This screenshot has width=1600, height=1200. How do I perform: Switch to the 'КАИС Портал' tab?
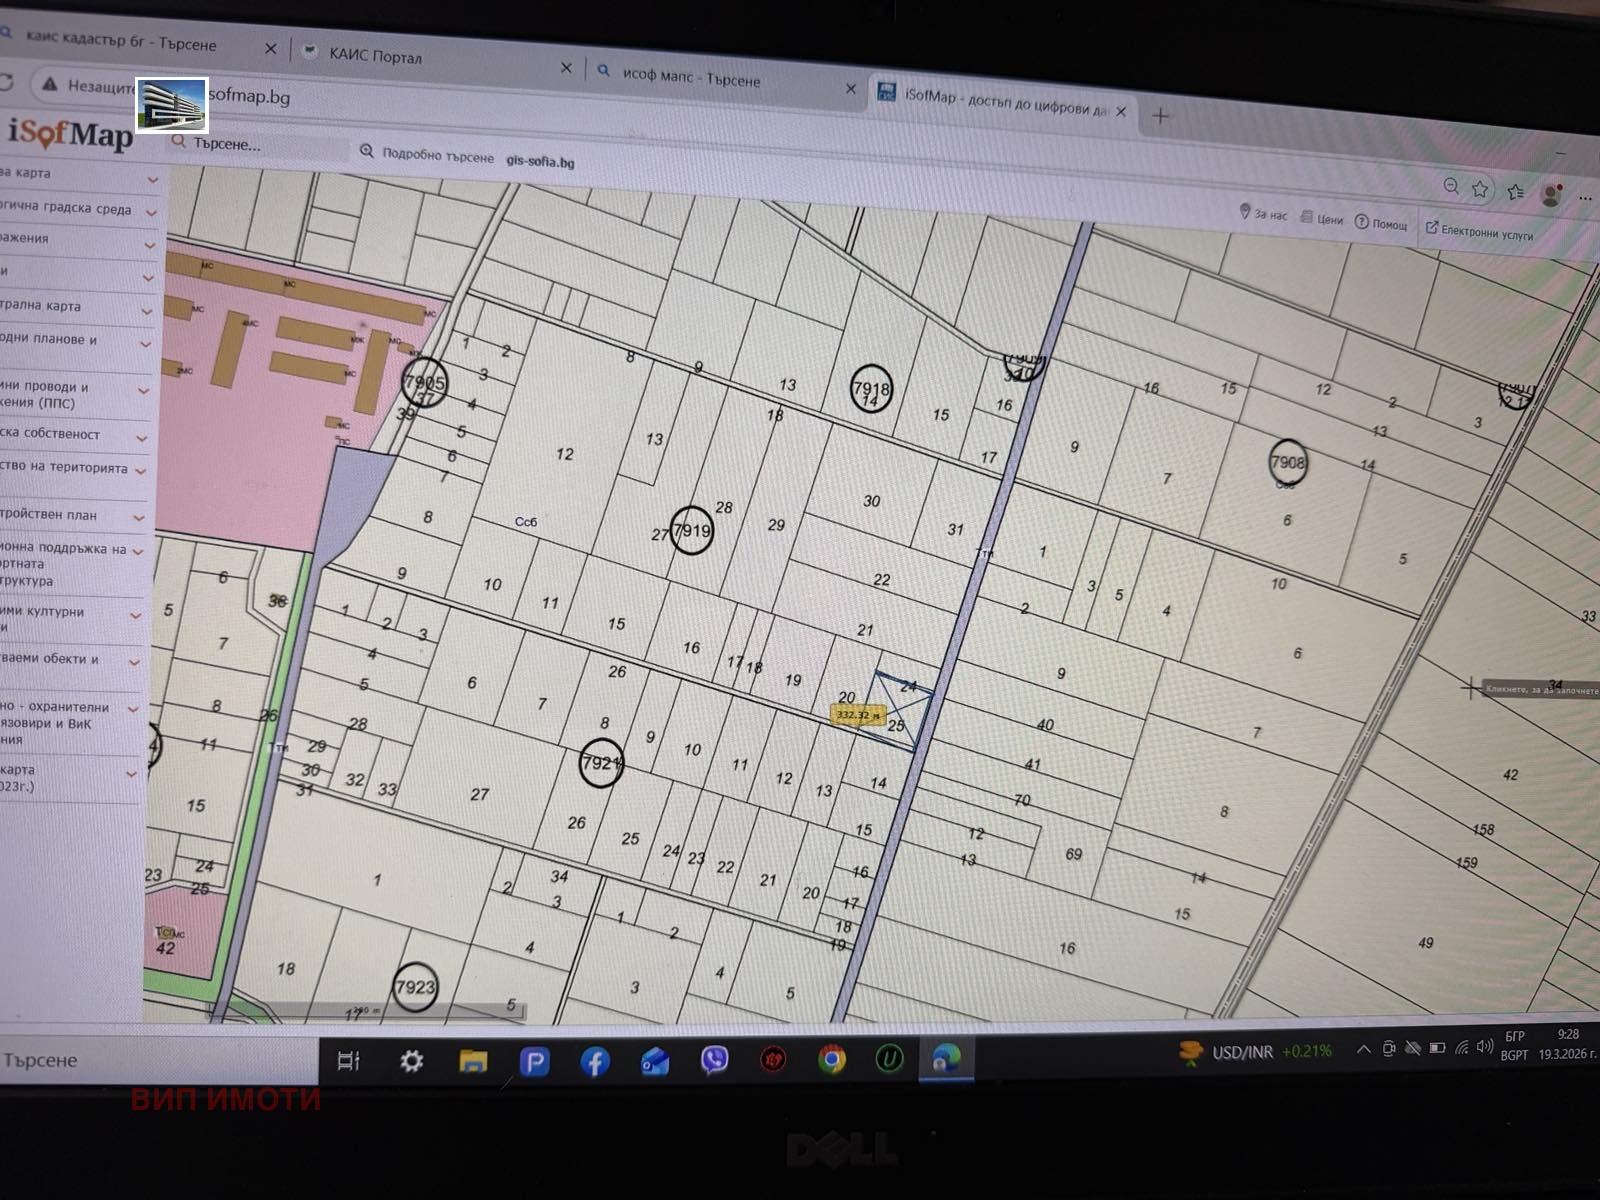[376, 56]
